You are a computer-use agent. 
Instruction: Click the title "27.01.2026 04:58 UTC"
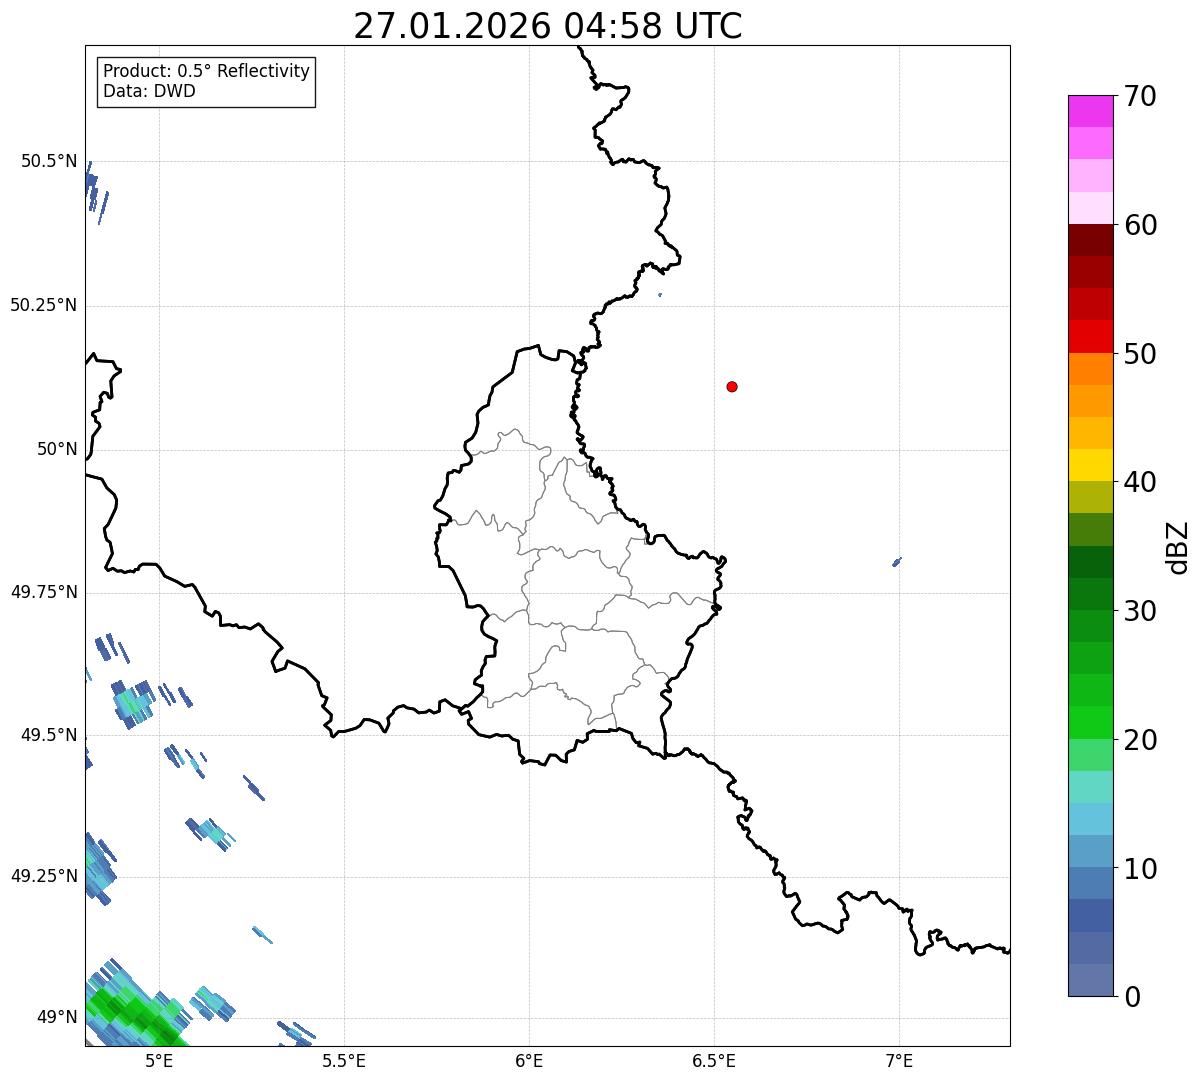pos(548,26)
